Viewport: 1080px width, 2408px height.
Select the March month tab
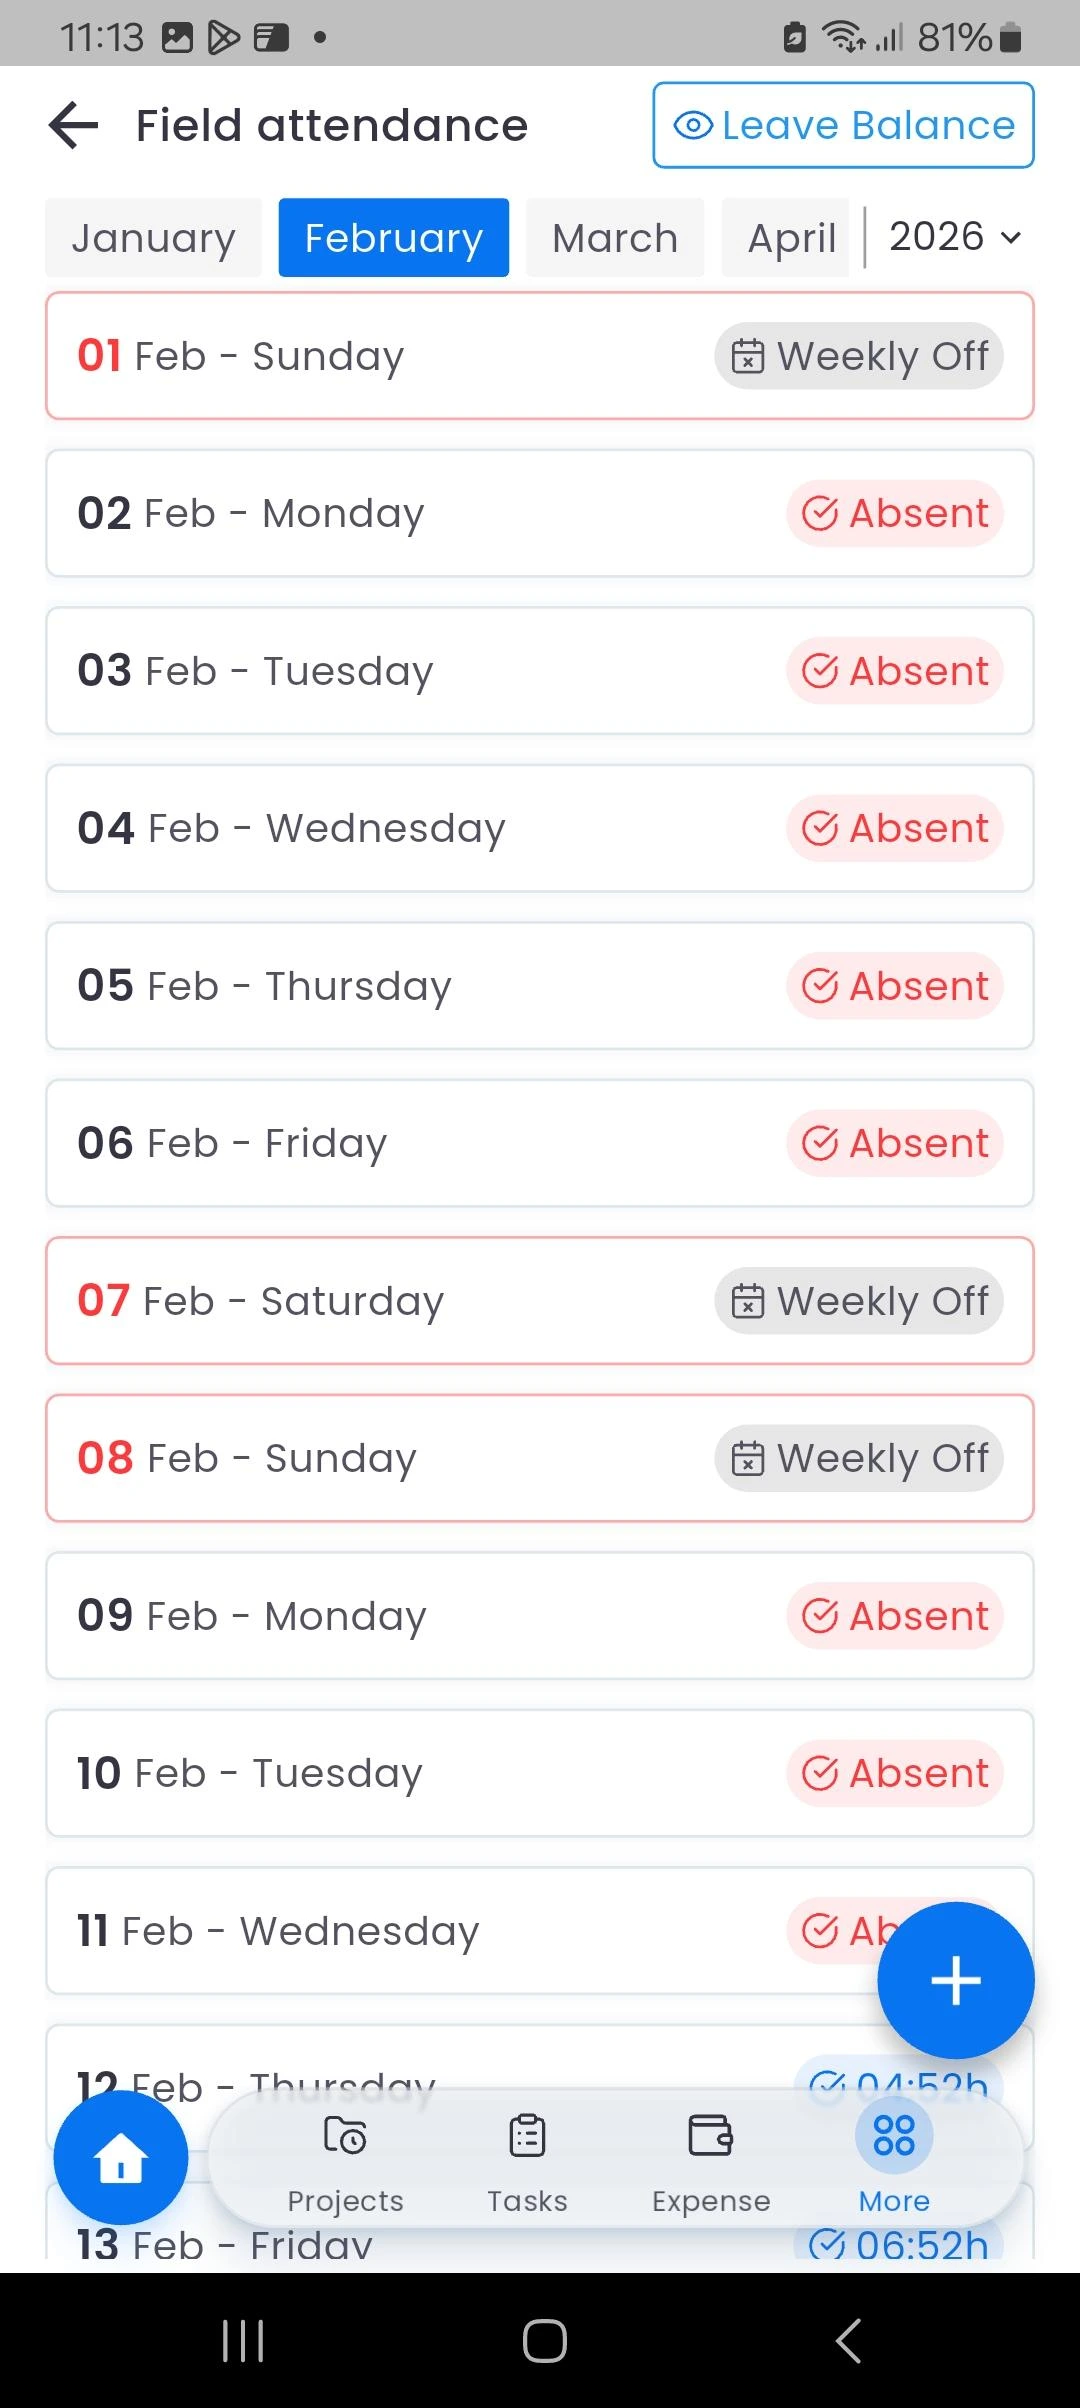click(615, 238)
